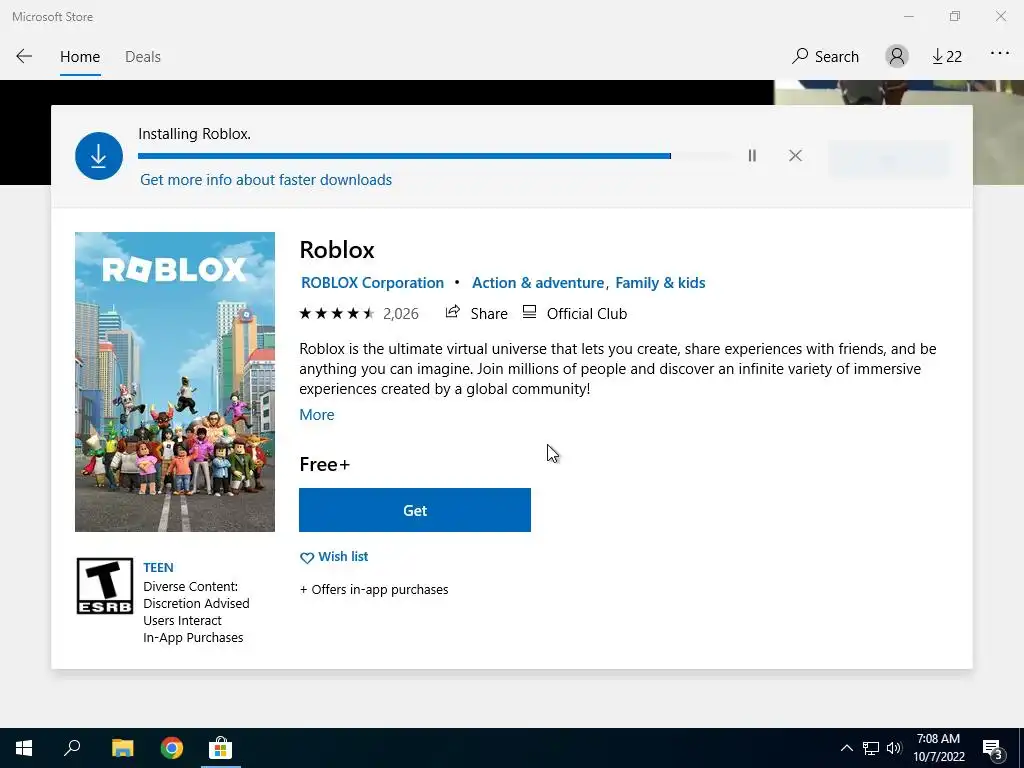Switch to the Deals tab
This screenshot has width=1024, height=768.
tap(142, 57)
